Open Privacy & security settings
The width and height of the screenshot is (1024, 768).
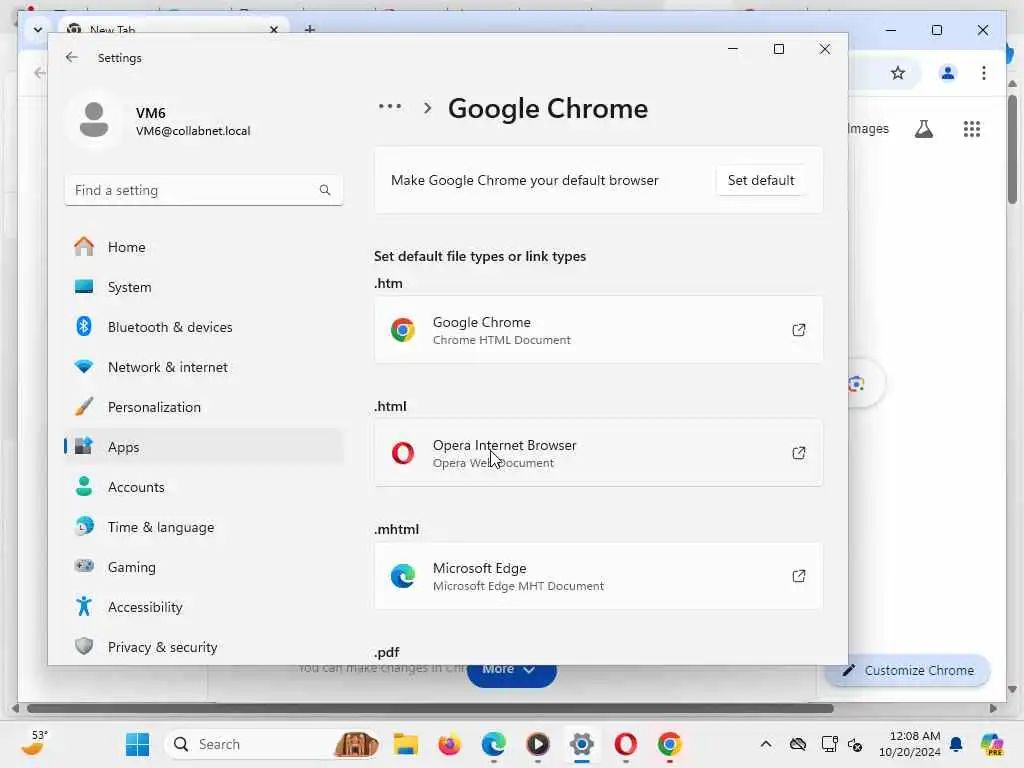pos(204,647)
